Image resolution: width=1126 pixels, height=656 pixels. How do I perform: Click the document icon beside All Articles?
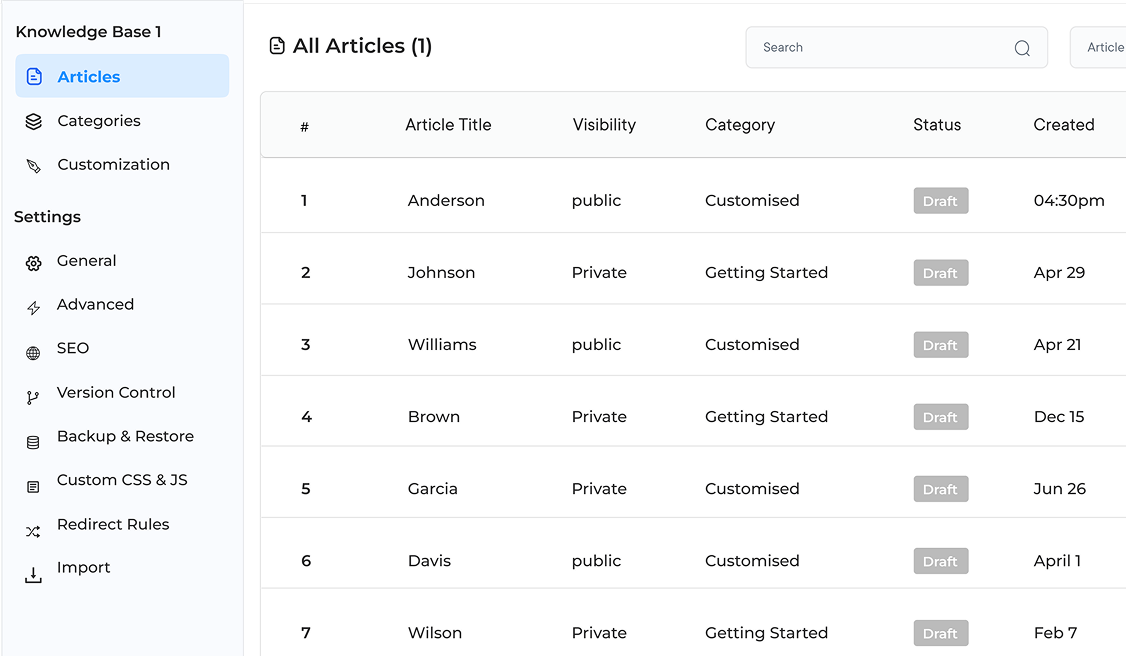pyautogui.click(x=276, y=46)
